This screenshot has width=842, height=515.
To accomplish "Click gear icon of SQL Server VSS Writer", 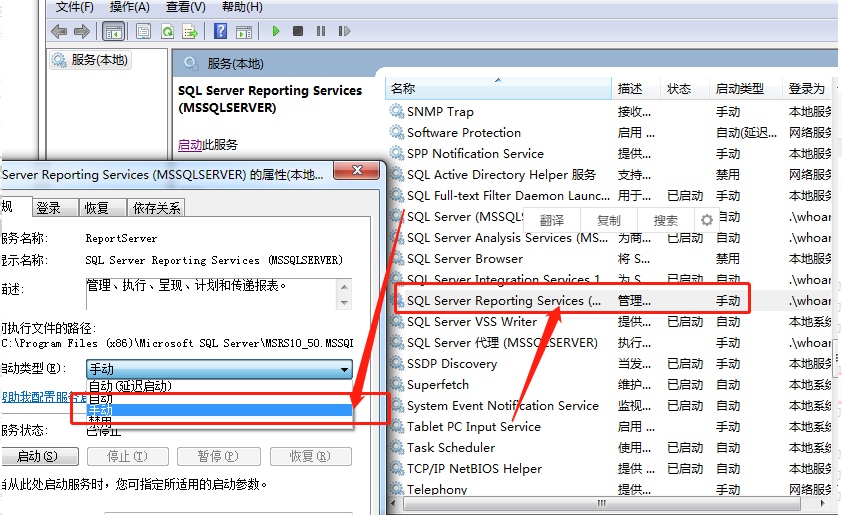I will pos(397,321).
